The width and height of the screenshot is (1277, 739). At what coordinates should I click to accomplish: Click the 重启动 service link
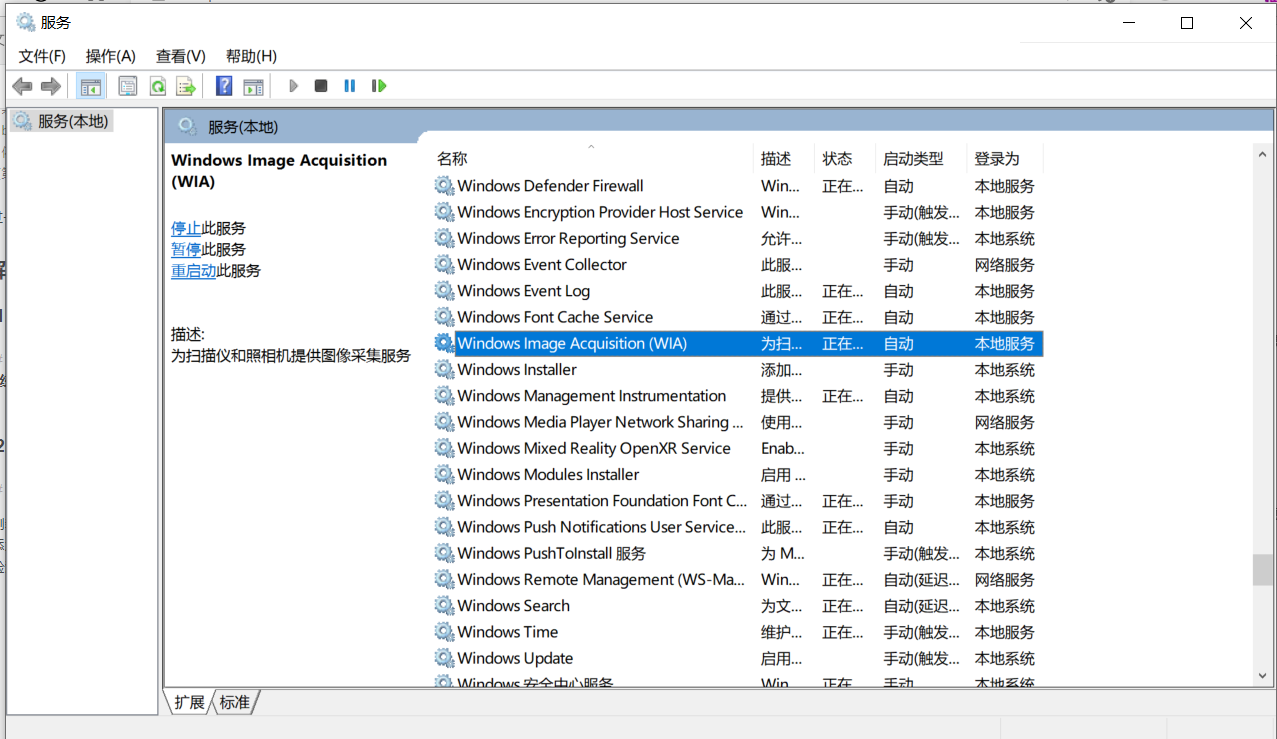pos(194,270)
